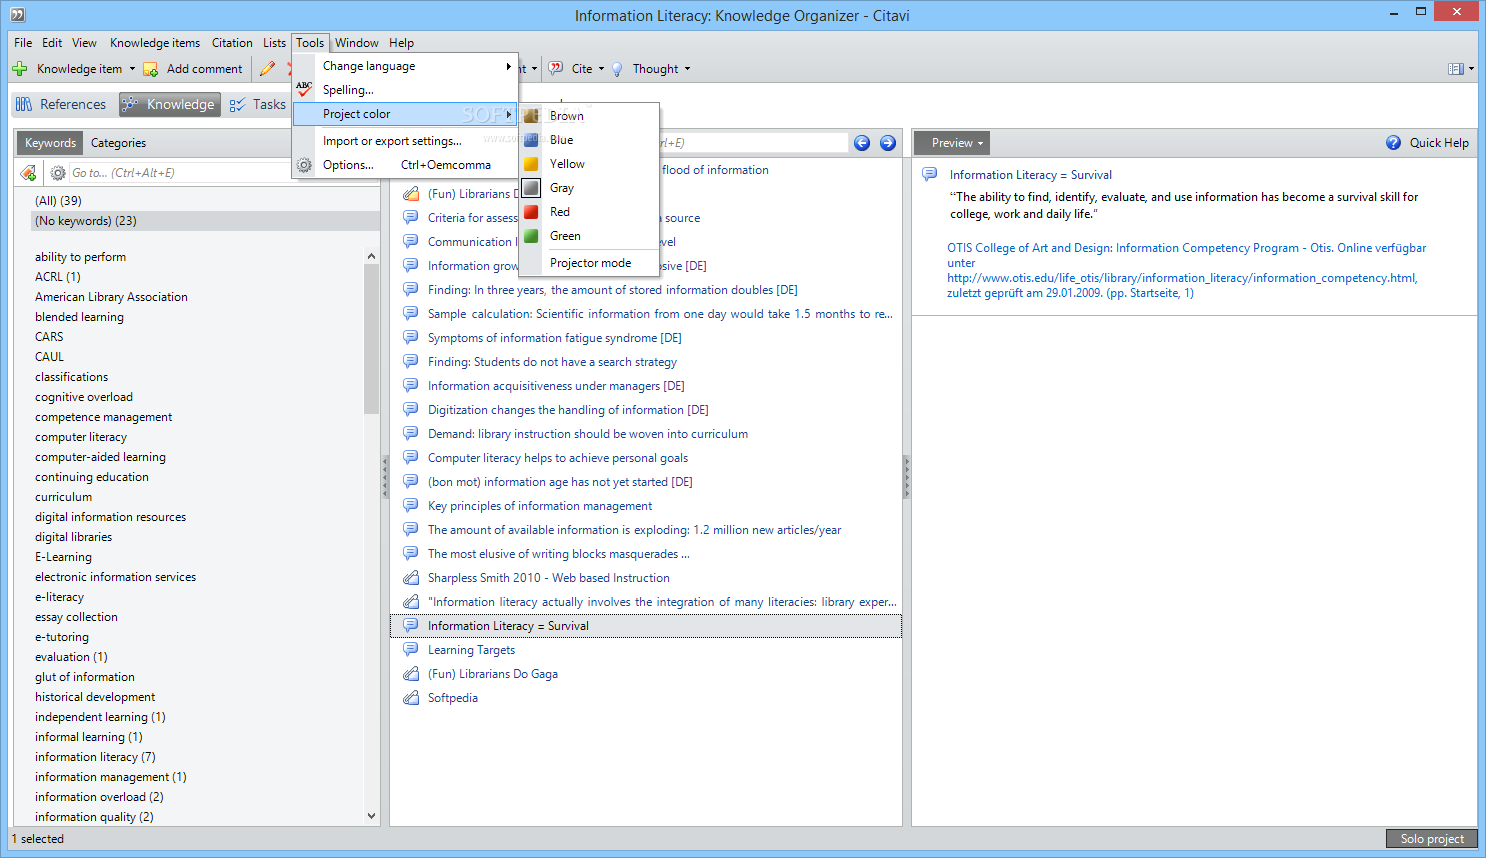1486x858 pixels.
Task: Click the gear icon beside Go to field
Action: [58, 173]
